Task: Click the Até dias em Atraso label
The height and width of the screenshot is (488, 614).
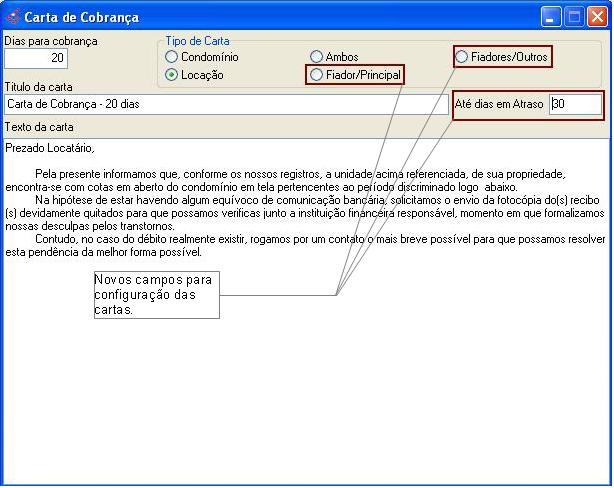Action: coord(499,105)
